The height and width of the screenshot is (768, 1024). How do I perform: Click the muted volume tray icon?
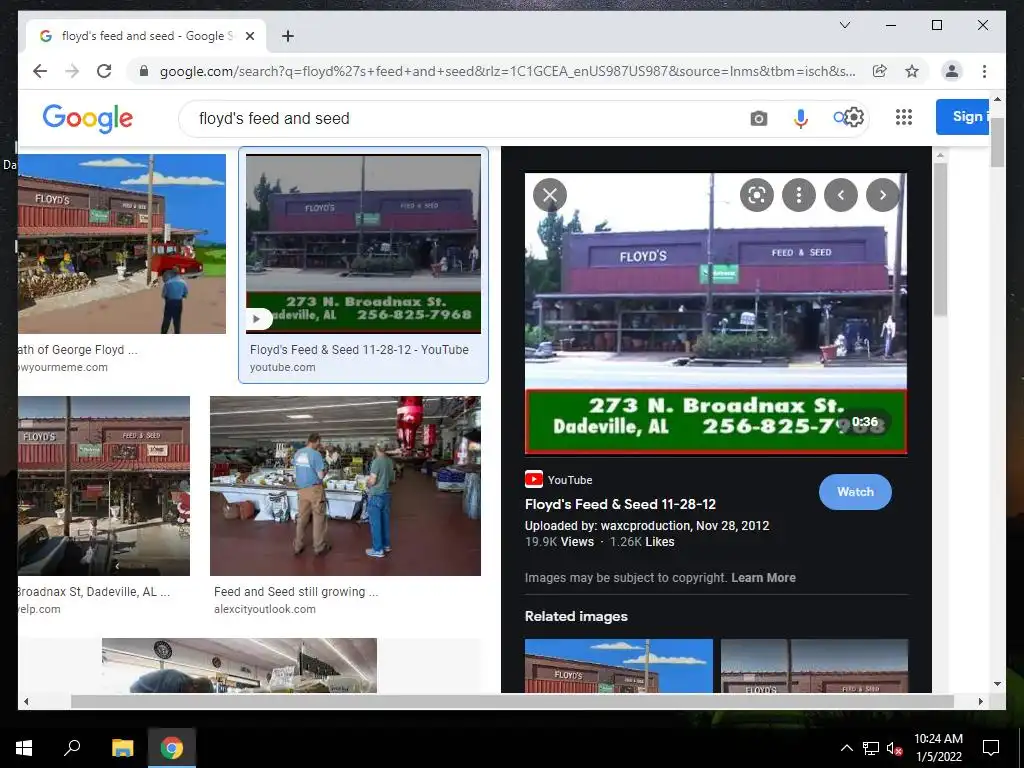895,748
